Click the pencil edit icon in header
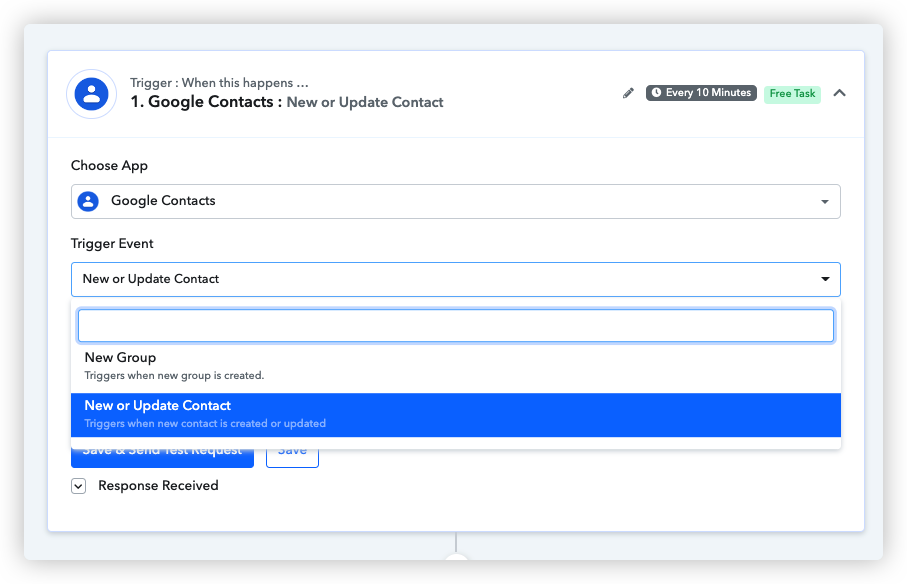 (x=628, y=93)
